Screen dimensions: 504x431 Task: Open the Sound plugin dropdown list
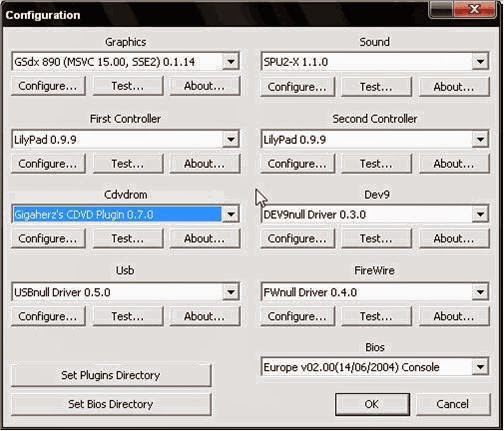480,61
